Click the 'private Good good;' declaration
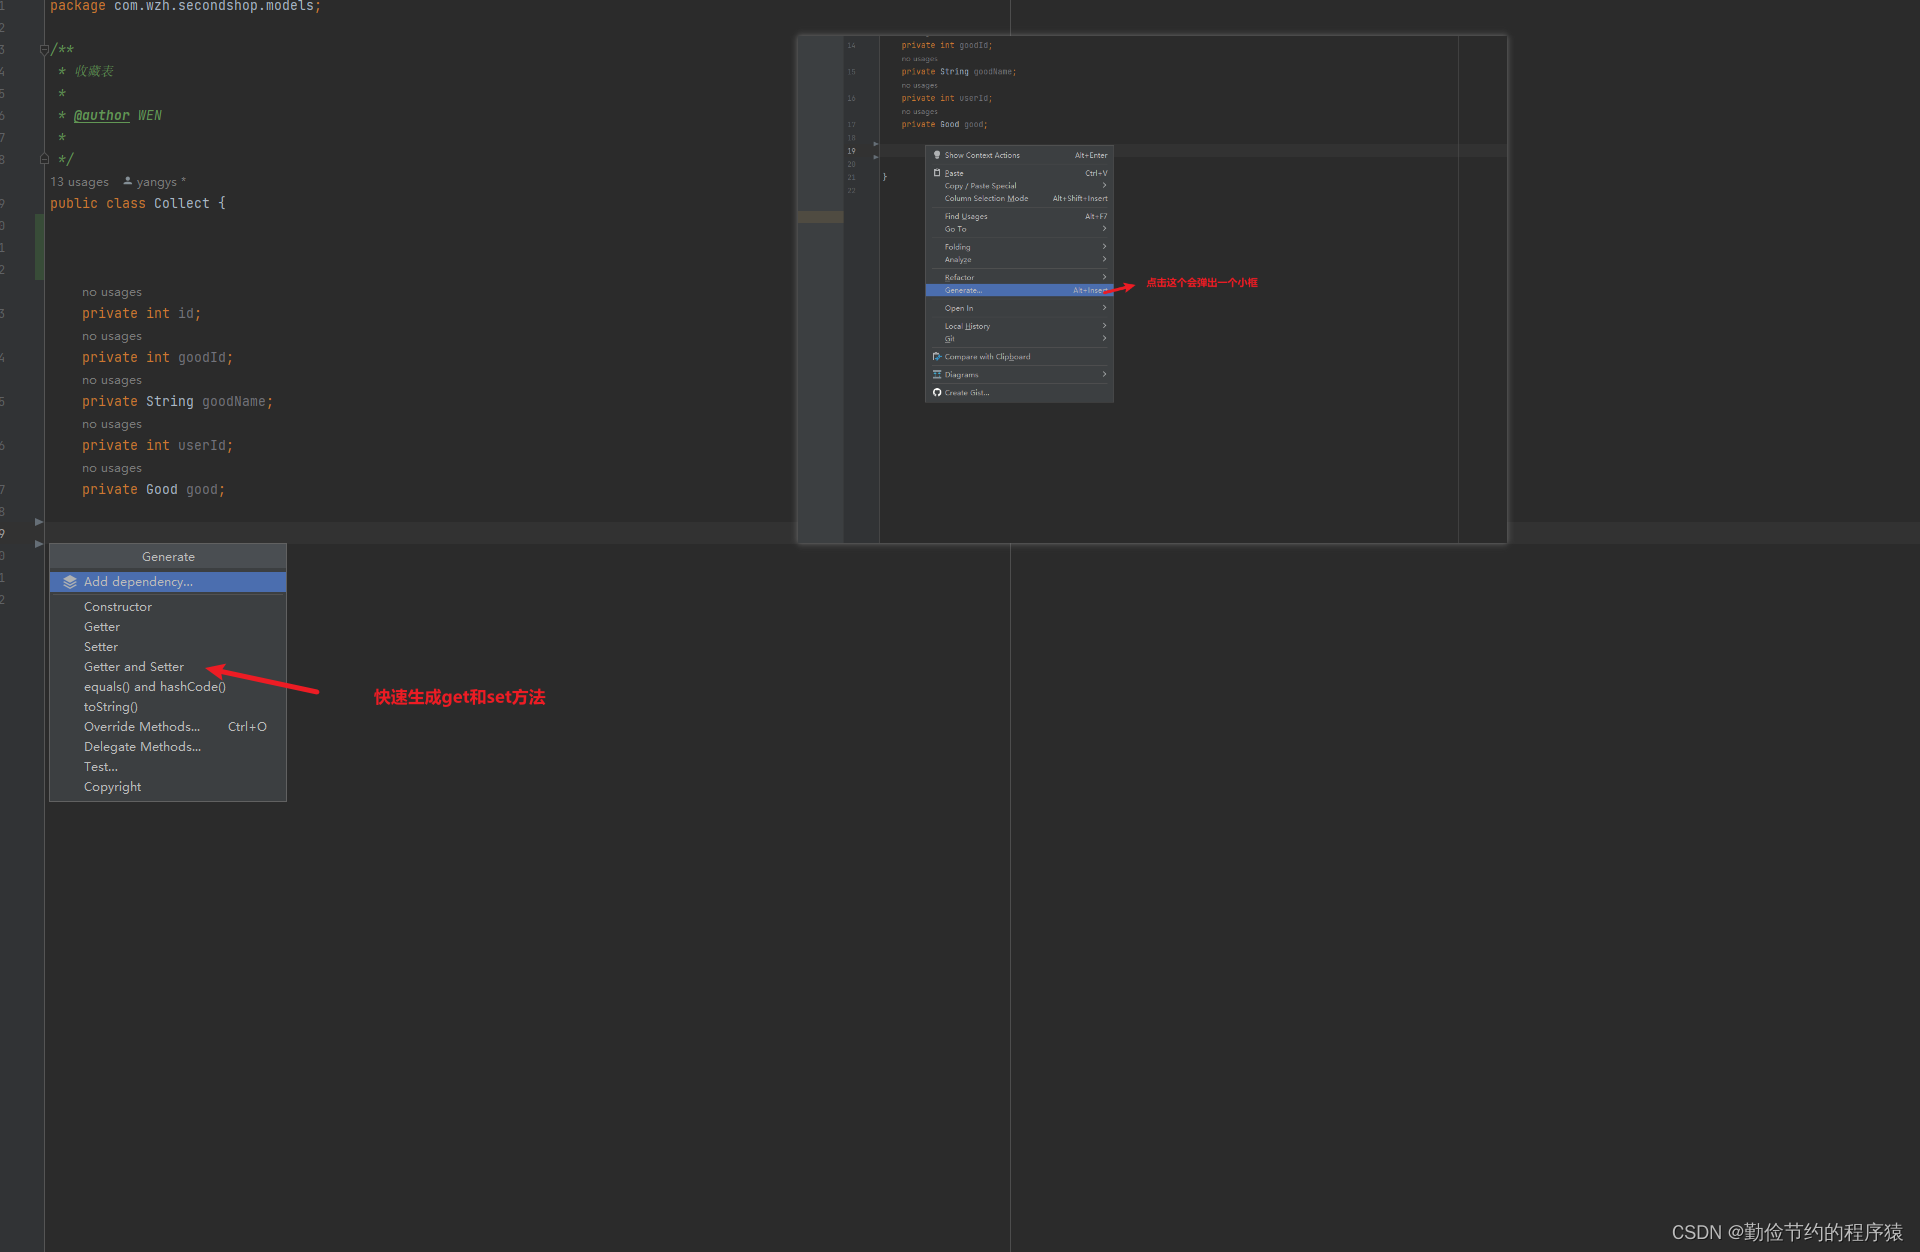Viewport: 1920px width, 1252px height. [x=153, y=490]
